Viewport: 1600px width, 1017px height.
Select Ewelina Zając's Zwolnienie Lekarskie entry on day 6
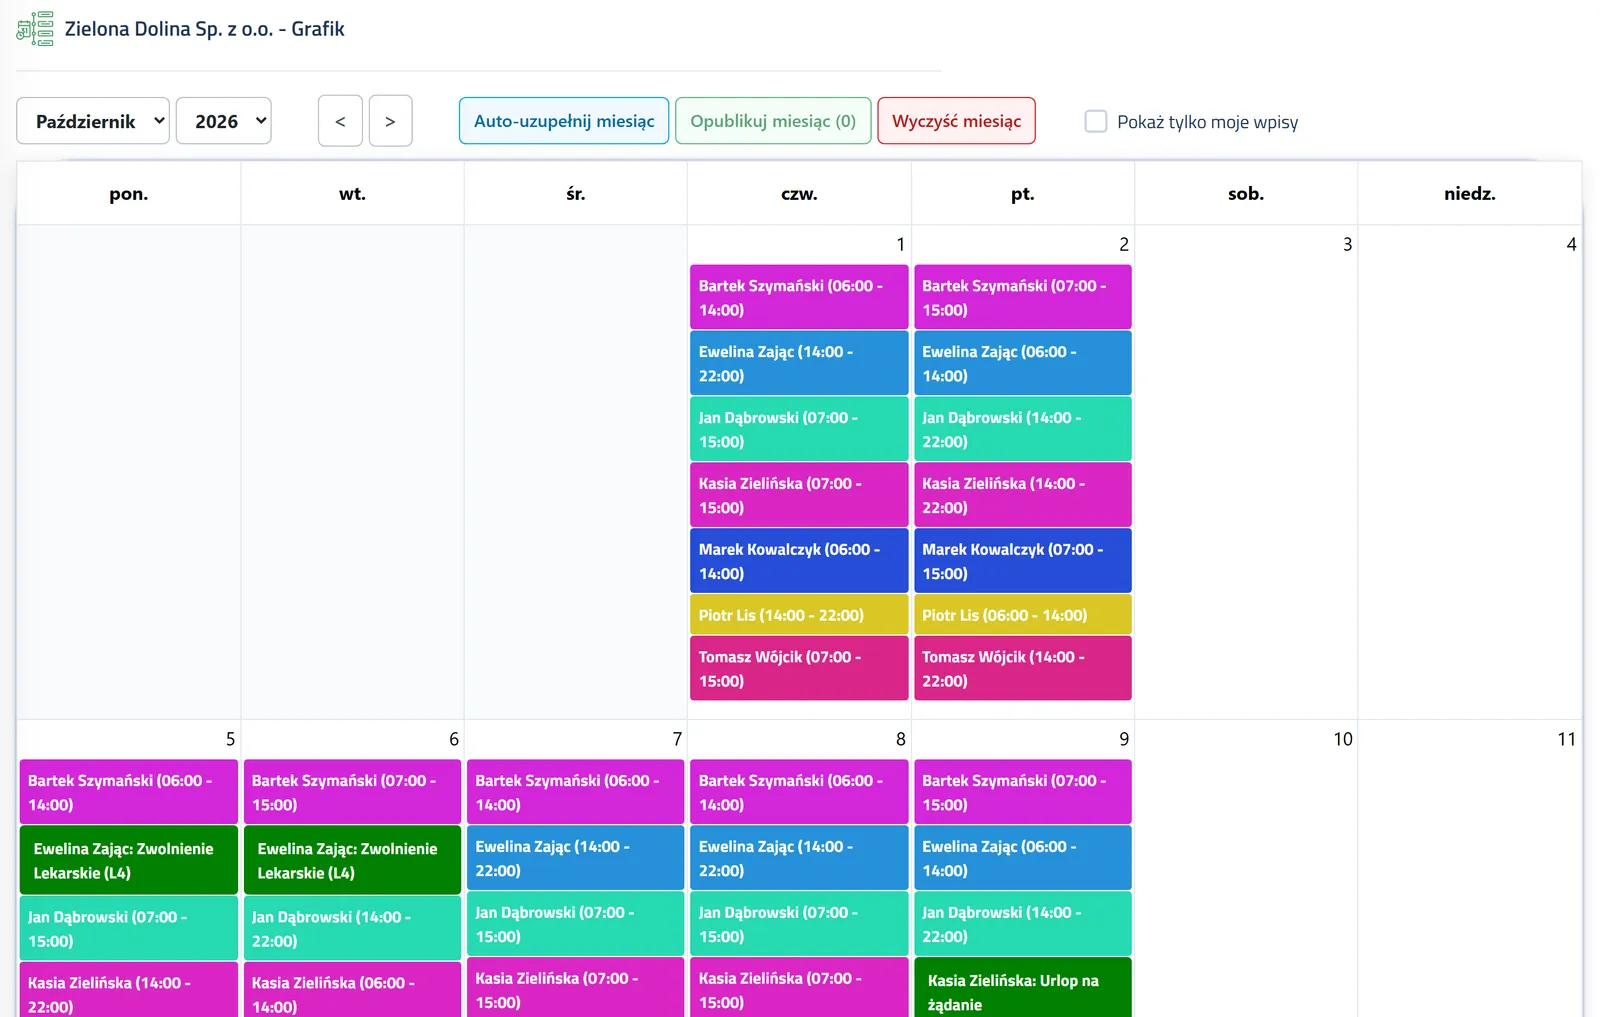352,860
